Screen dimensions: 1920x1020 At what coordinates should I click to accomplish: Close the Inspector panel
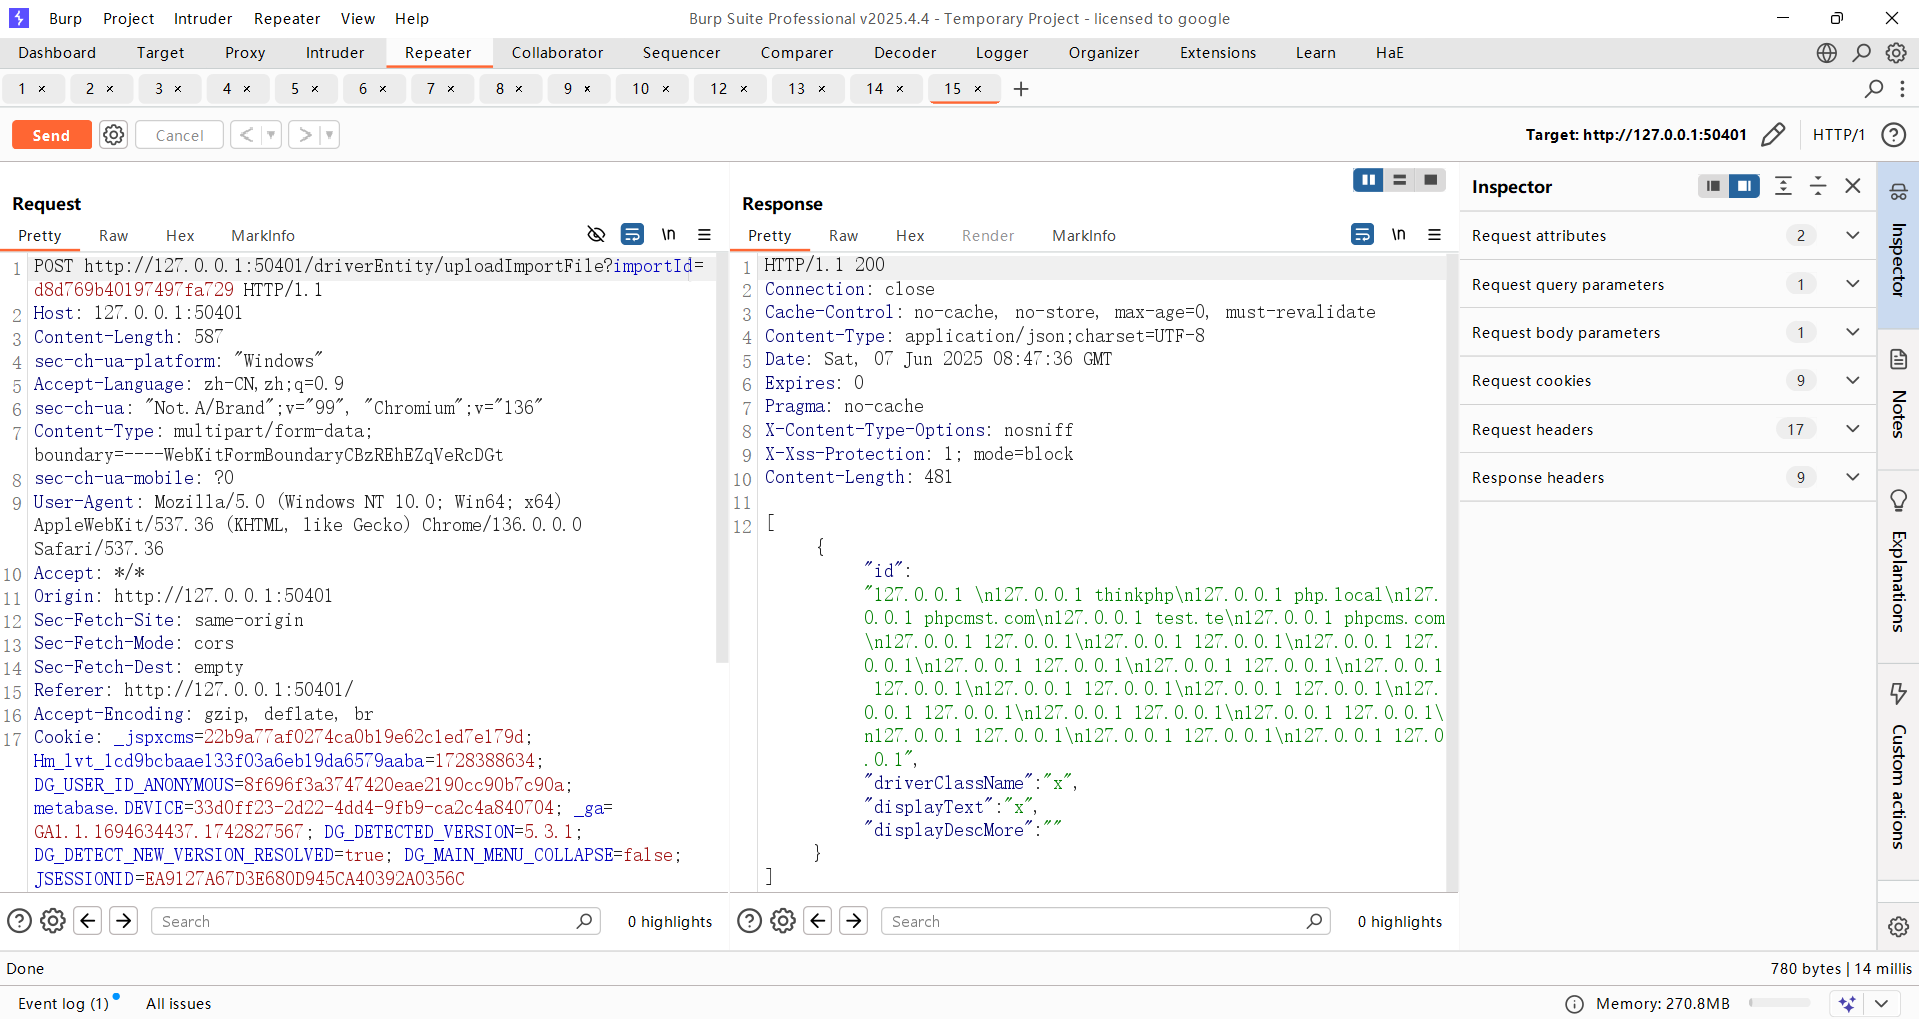(1853, 186)
